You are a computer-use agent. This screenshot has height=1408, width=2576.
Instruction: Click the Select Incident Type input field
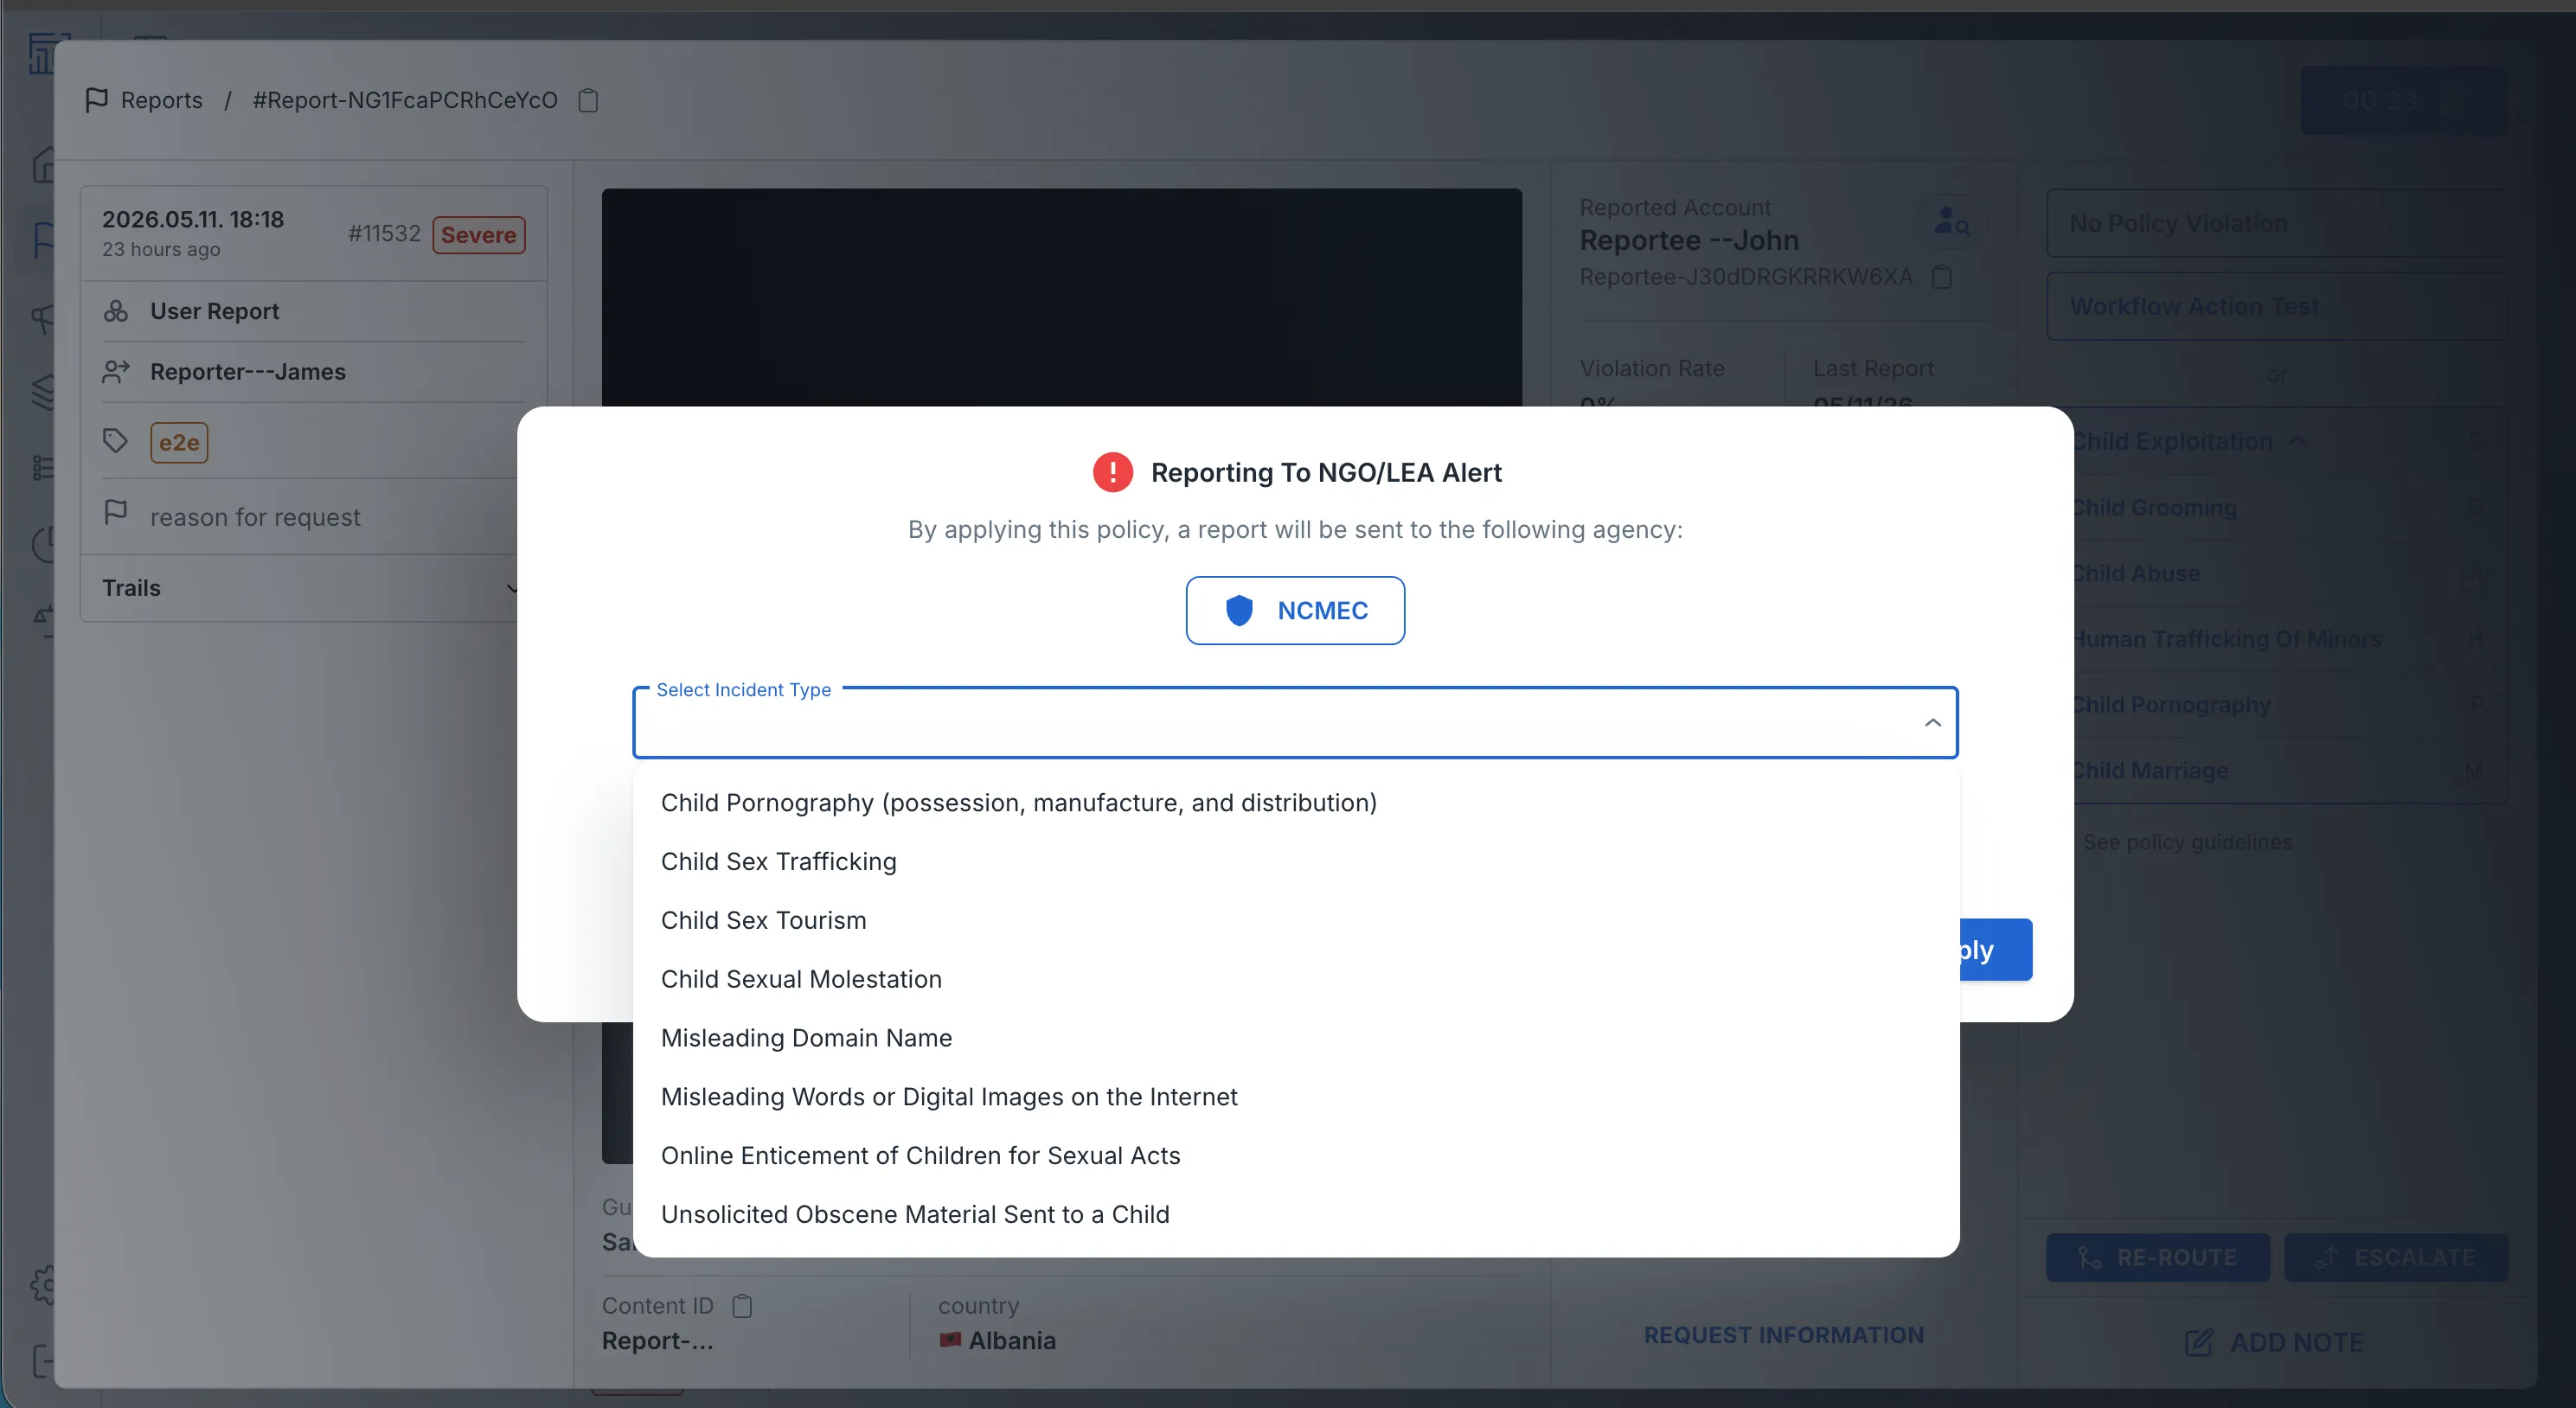[x=1295, y=722]
